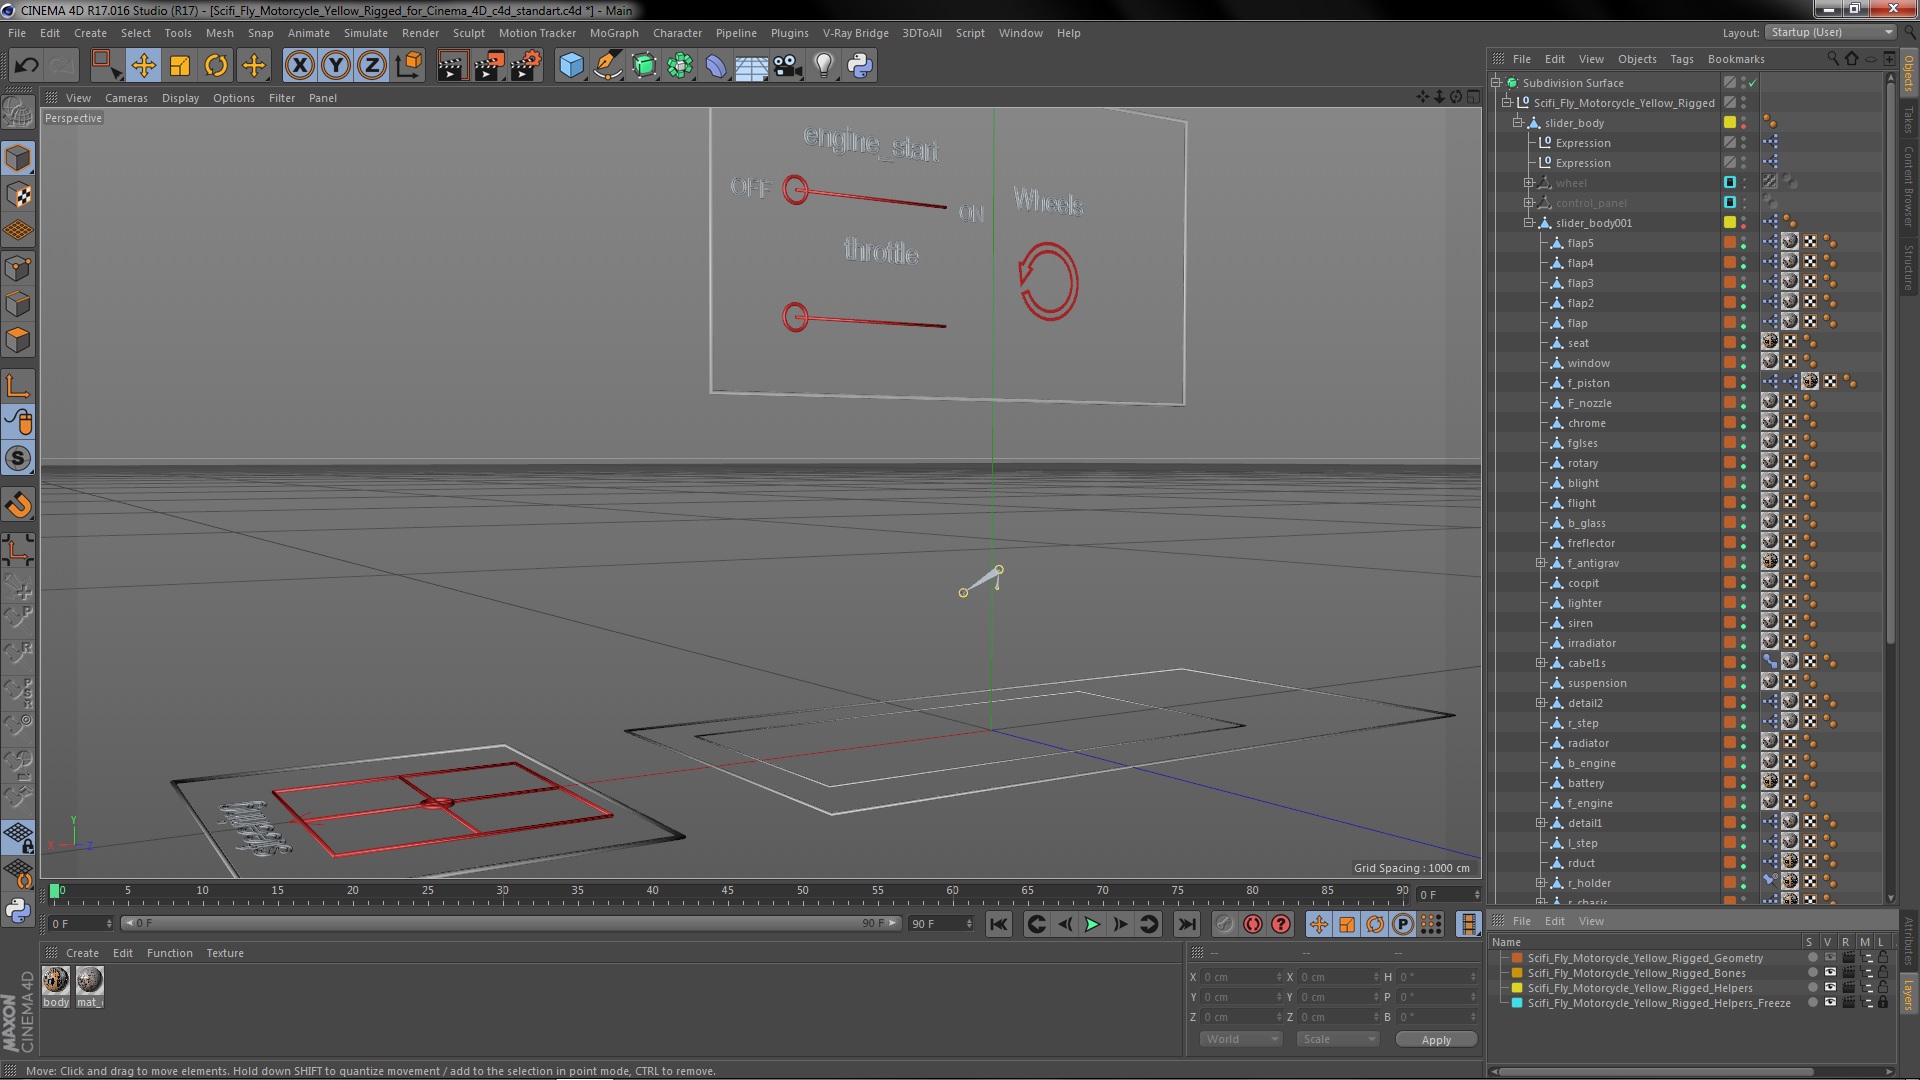The width and height of the screenshot is (1920, 1080).
Task: Toggle visibility dots for seat object
Action: point(1744,343)
